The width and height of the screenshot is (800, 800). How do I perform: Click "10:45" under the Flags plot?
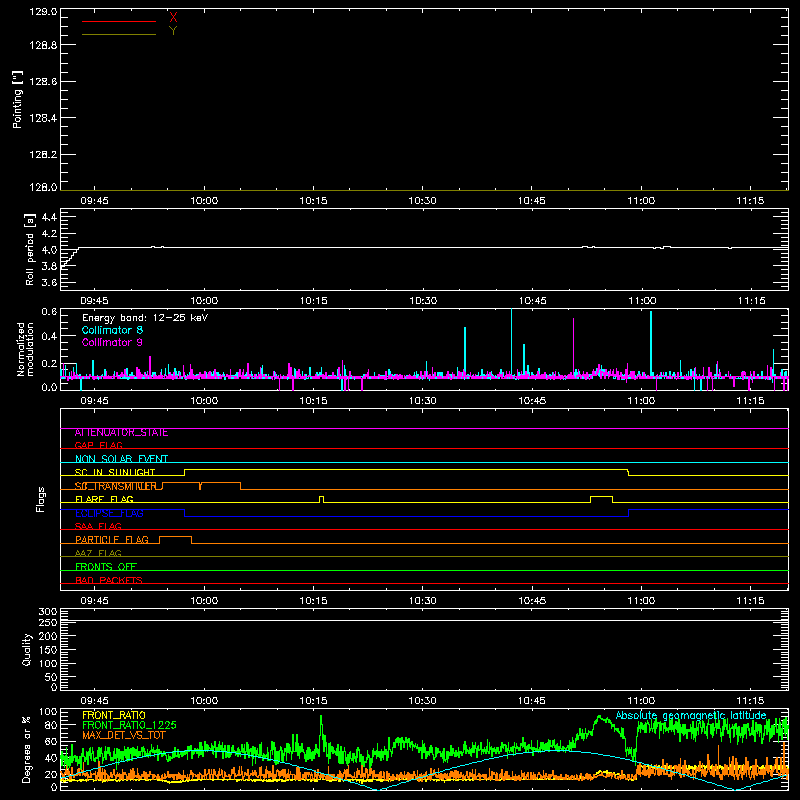point(532,601)
